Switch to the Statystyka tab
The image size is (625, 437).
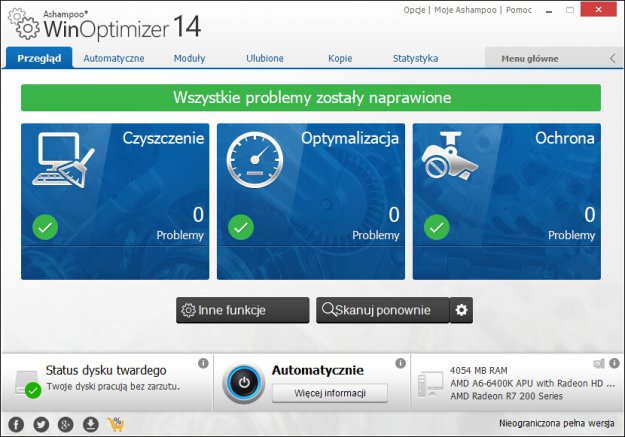point(415,58)
